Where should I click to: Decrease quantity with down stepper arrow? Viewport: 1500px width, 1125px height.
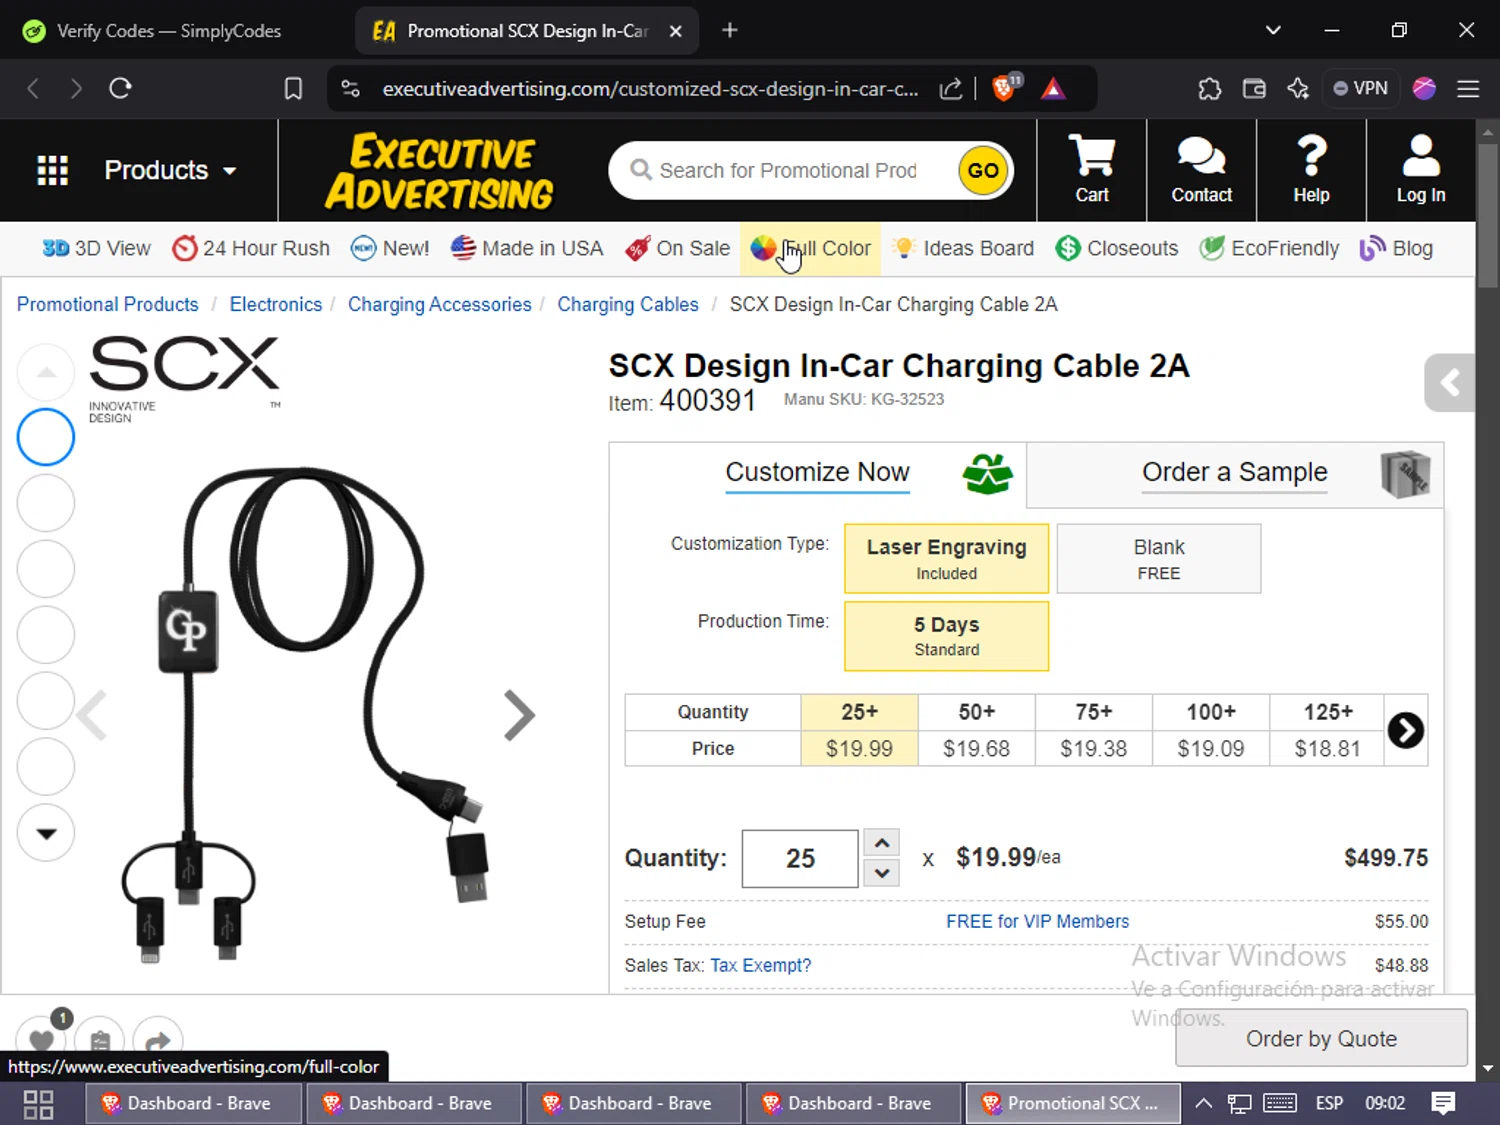click(882, 873)
